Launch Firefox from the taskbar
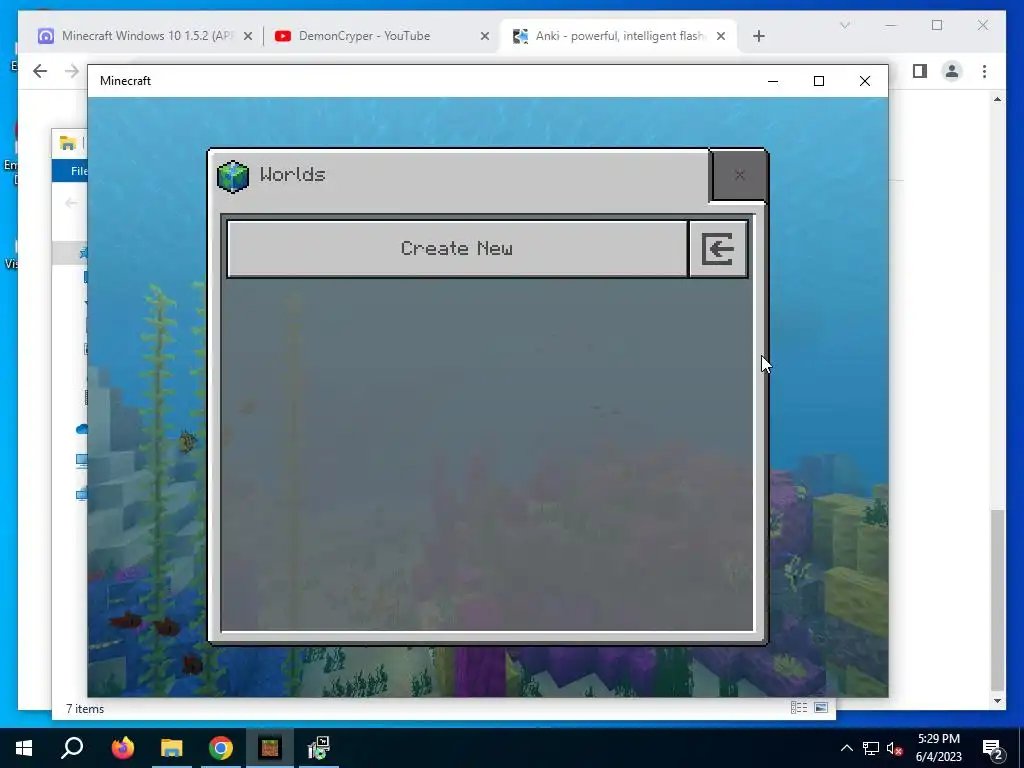The height and width of the screenshot is (768, 1024). coord(122,748)
